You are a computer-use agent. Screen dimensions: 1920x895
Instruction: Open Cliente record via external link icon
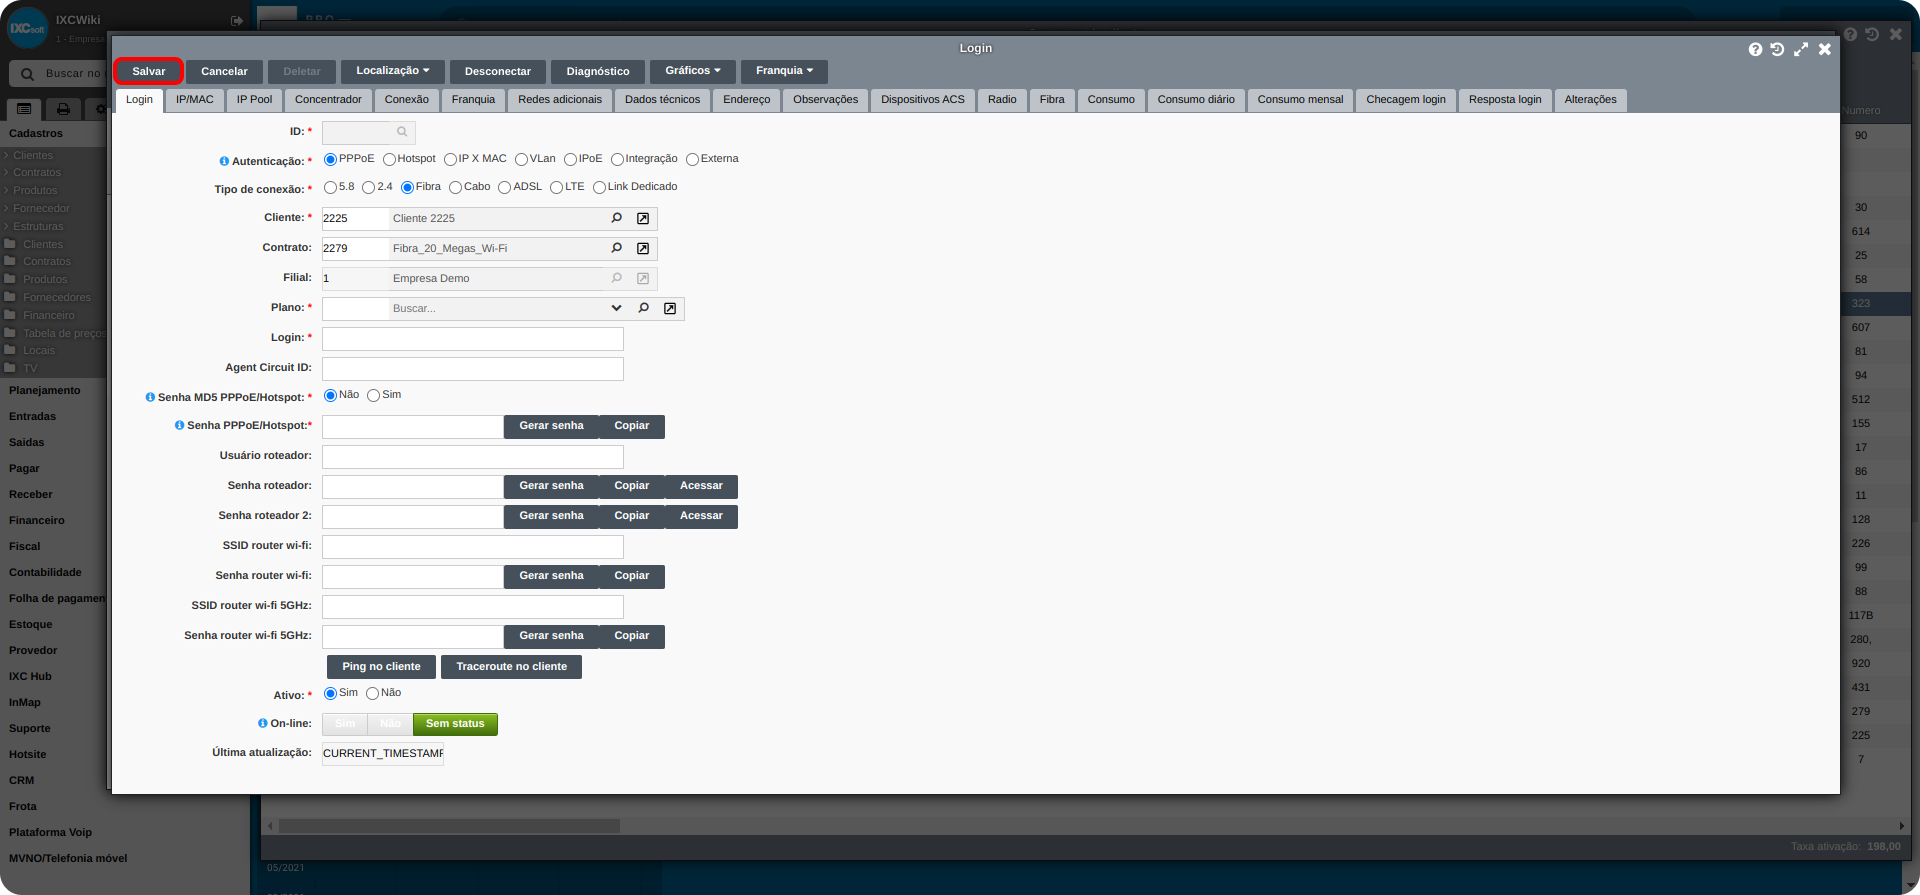pyautogui.click(x=643, y=218)
